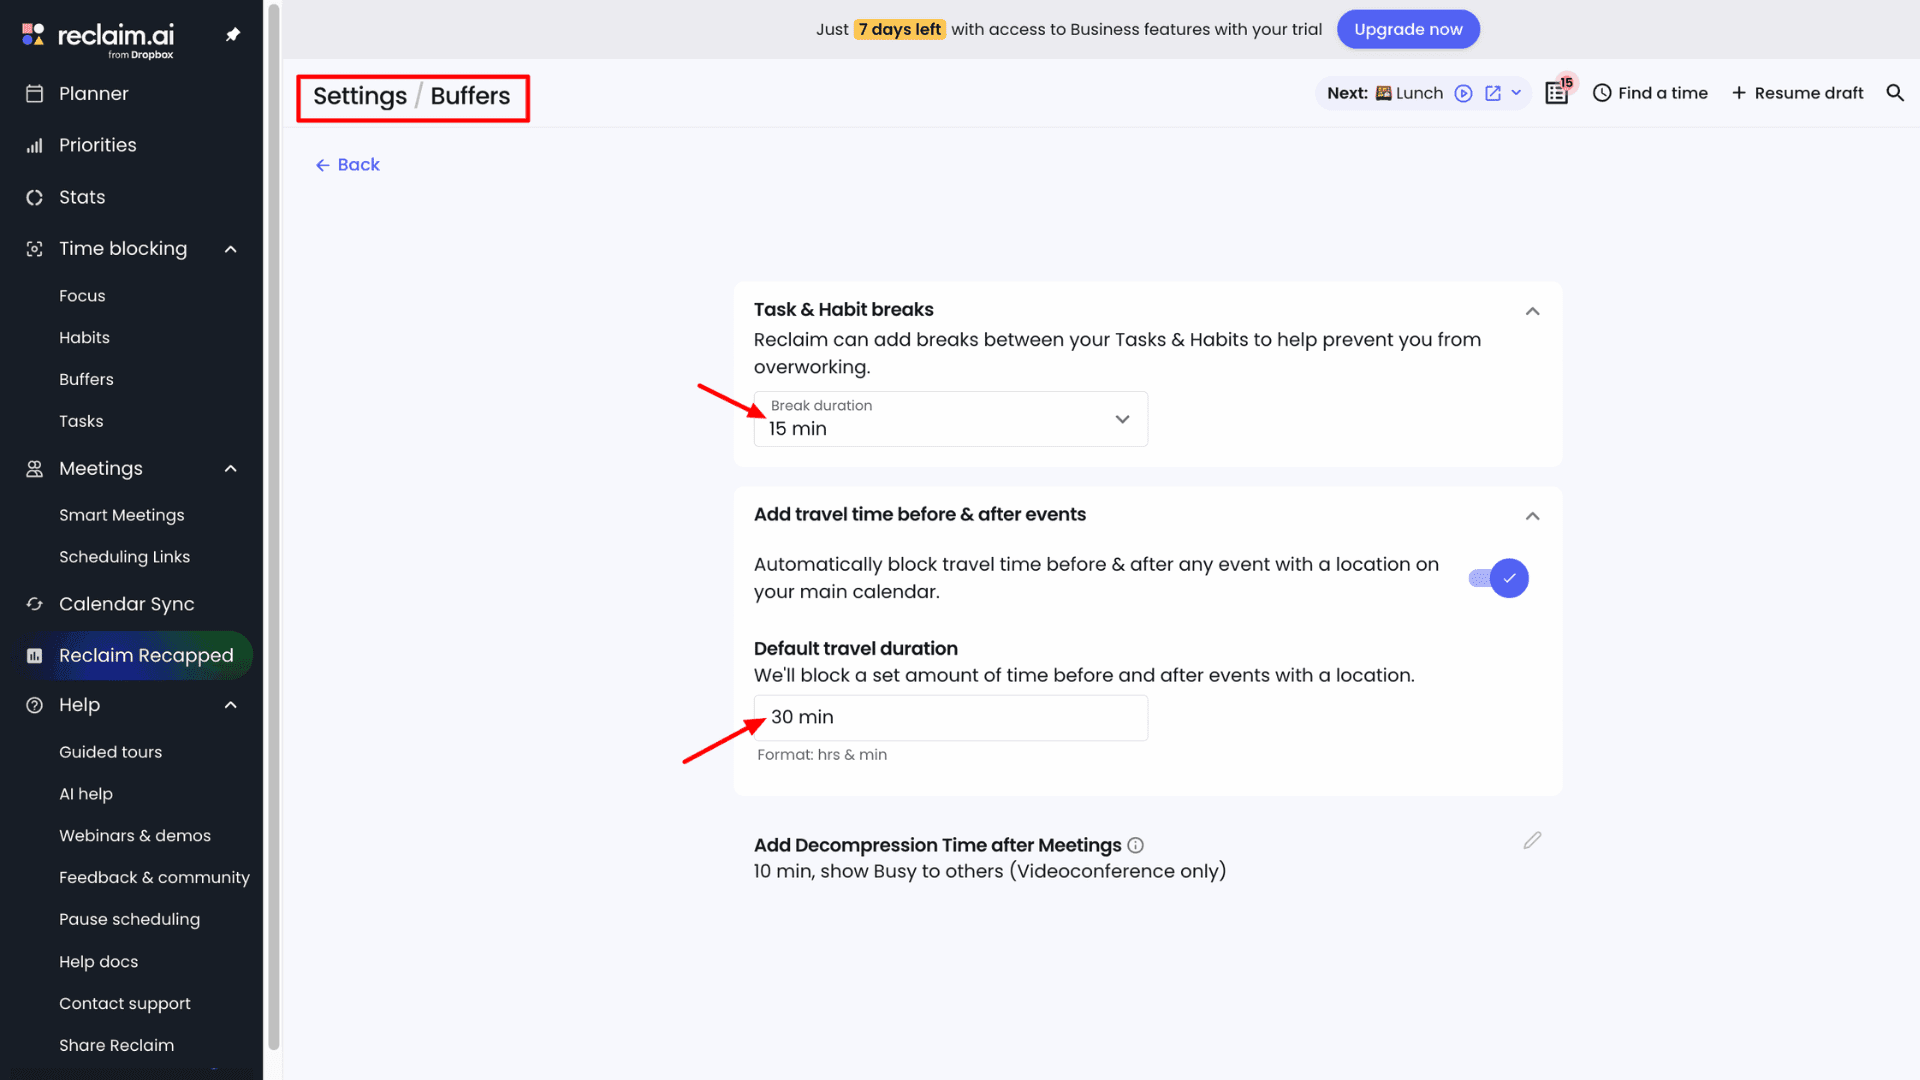This screenshot has height=1080, width=1920.
Task: Click the Back link
Action: 348,165
